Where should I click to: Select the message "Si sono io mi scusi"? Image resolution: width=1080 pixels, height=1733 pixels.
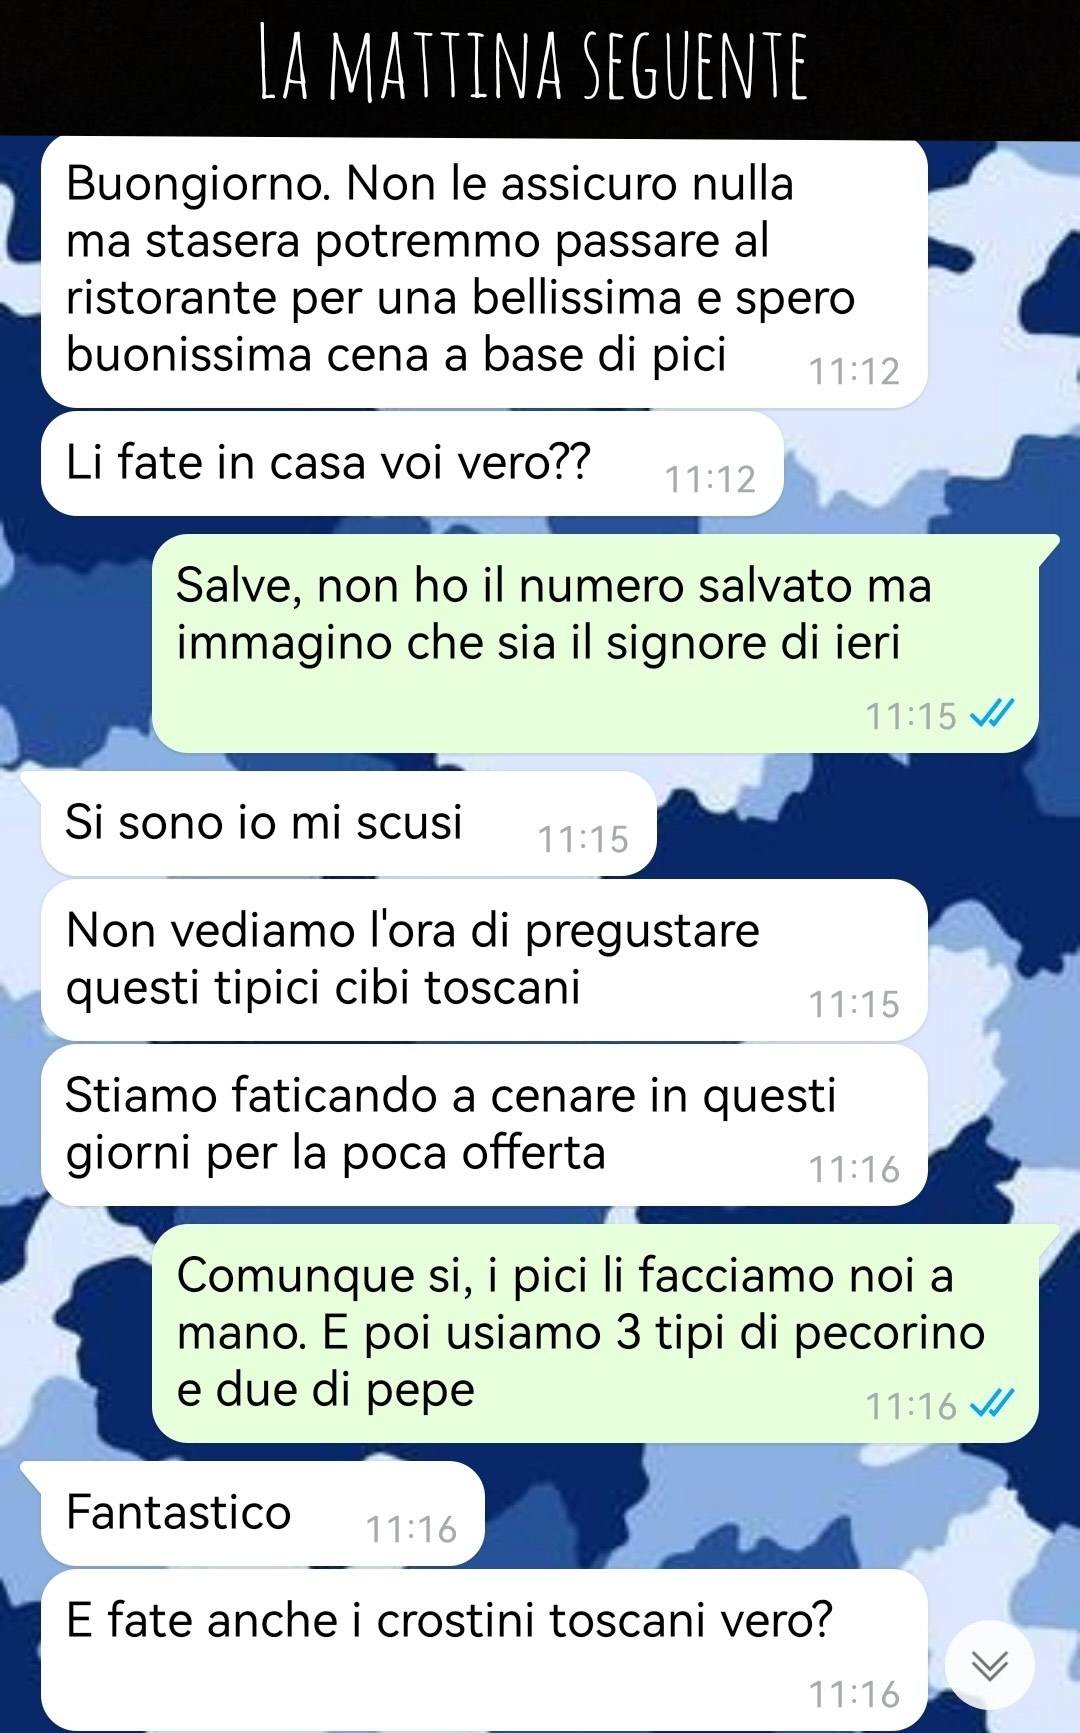(348, 823)
